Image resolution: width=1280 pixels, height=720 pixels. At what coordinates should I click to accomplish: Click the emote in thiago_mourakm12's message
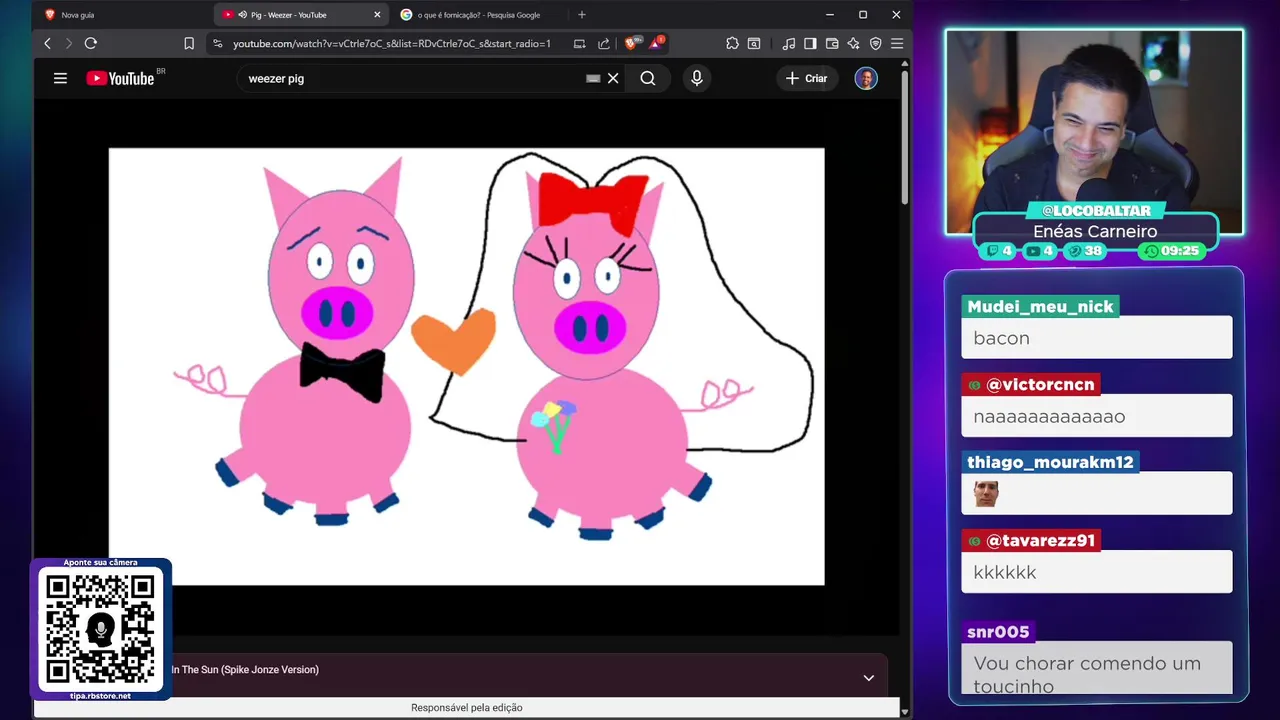point(986,494)
